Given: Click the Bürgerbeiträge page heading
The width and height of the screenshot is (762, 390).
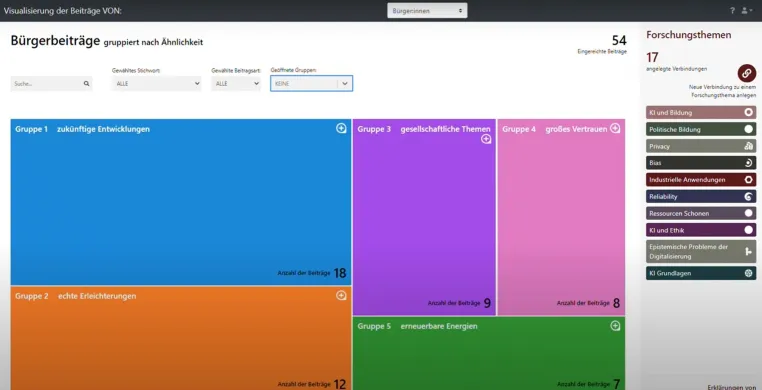Looking at the screenshot, I should (x=55, y=41).
